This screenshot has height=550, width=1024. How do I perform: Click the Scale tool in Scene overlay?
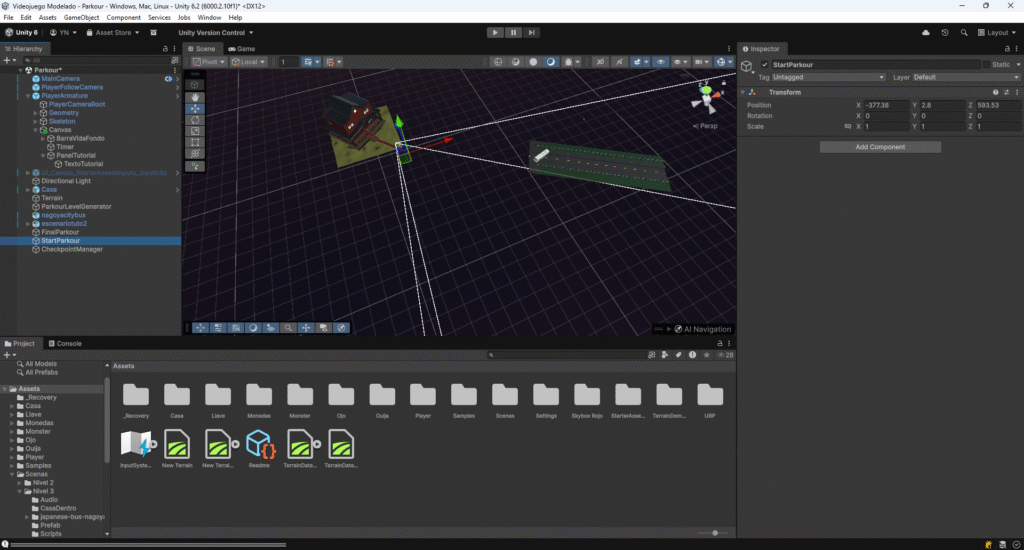coord(195,131)
